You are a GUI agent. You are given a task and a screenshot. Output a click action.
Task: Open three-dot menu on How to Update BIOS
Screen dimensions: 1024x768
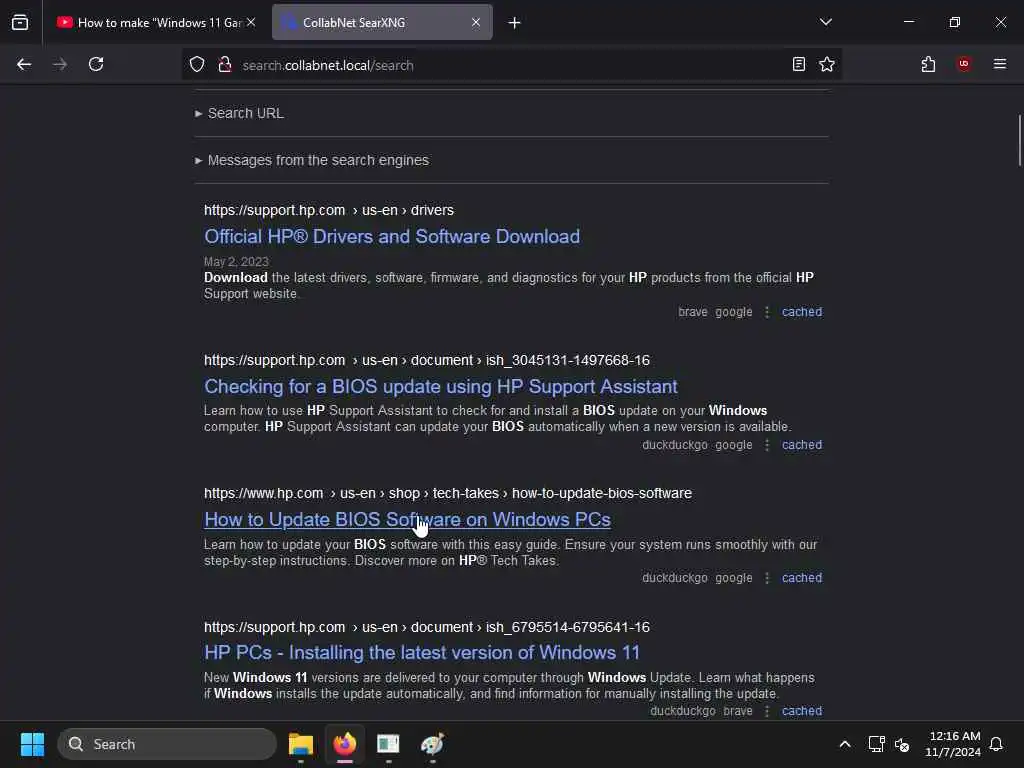click(x=767, y=579)
